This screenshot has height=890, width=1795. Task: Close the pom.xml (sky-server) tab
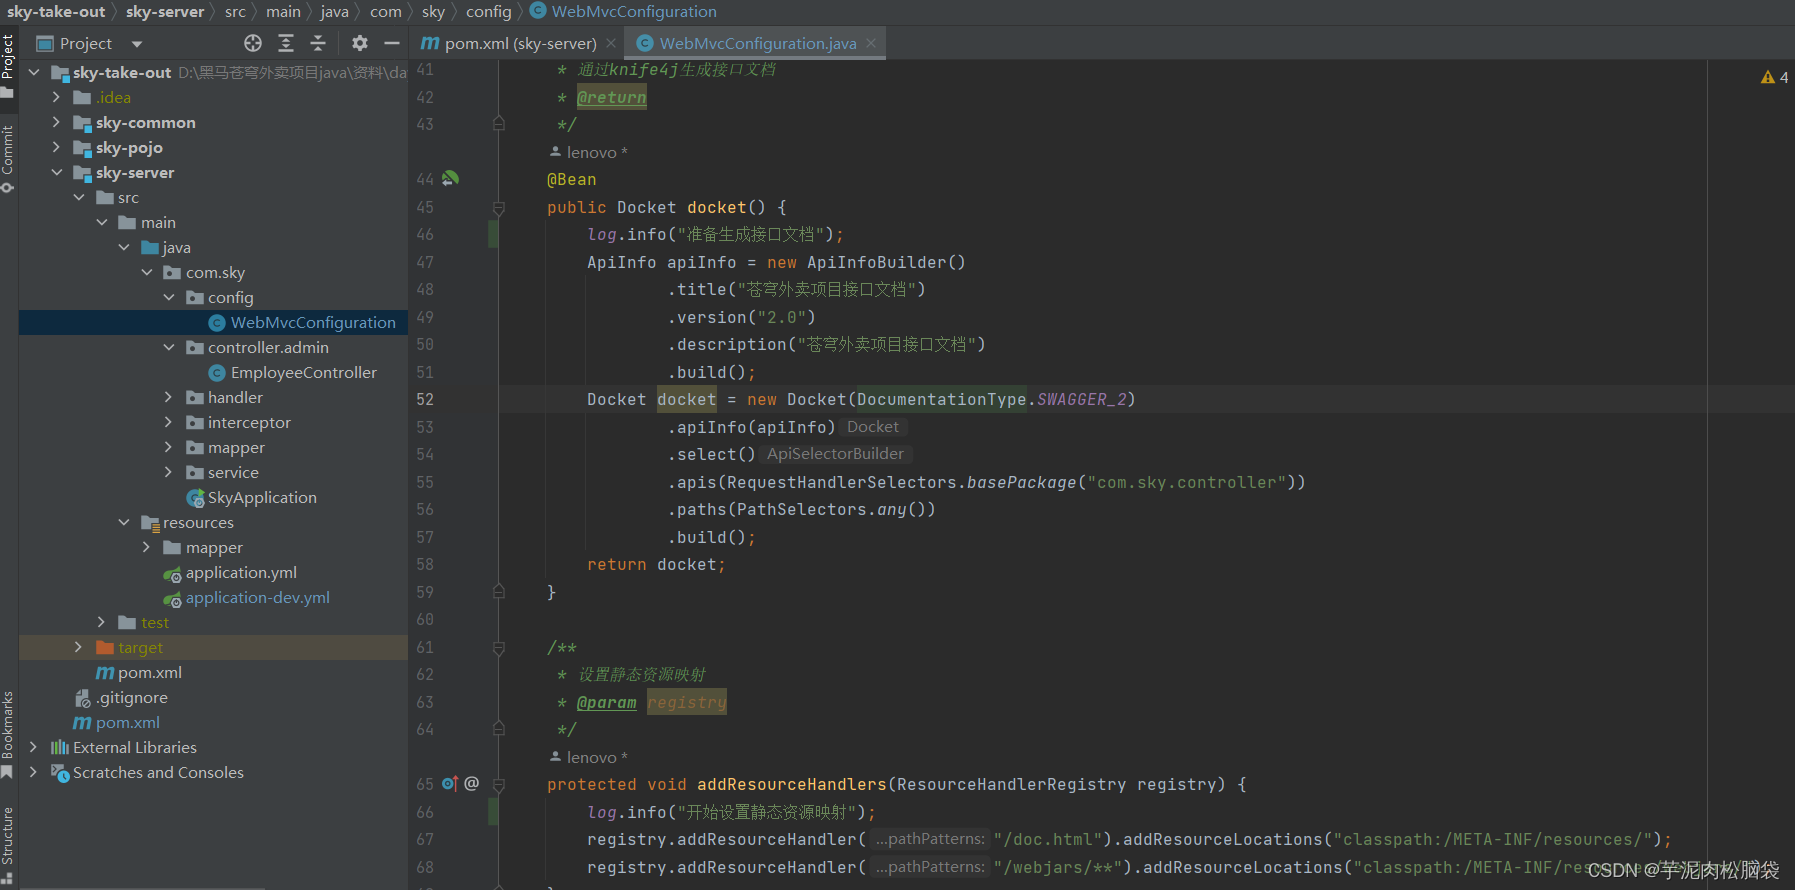(x=611, y=43)
